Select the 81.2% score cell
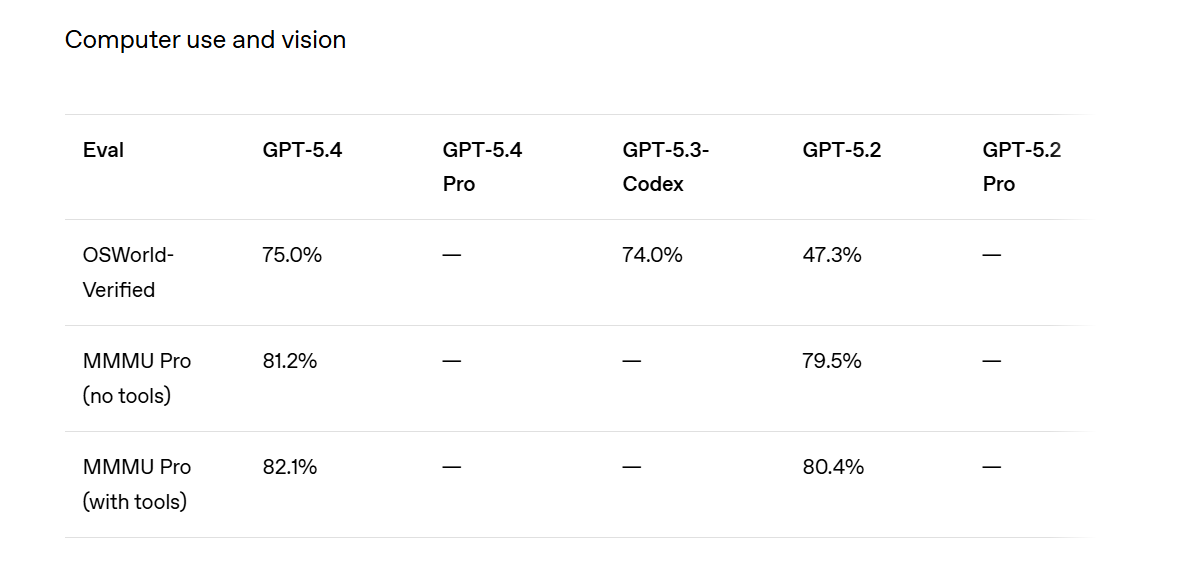 tap(290, 361)
